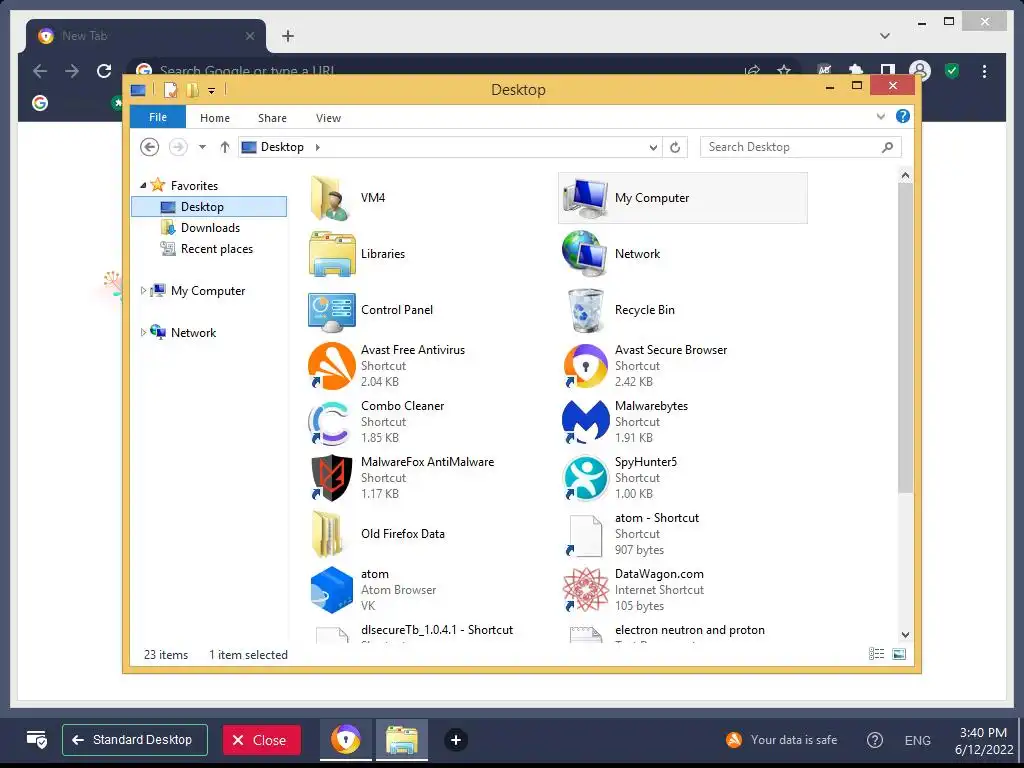Click the New folder icon in quick access toolbar

(x=192, y=90)
